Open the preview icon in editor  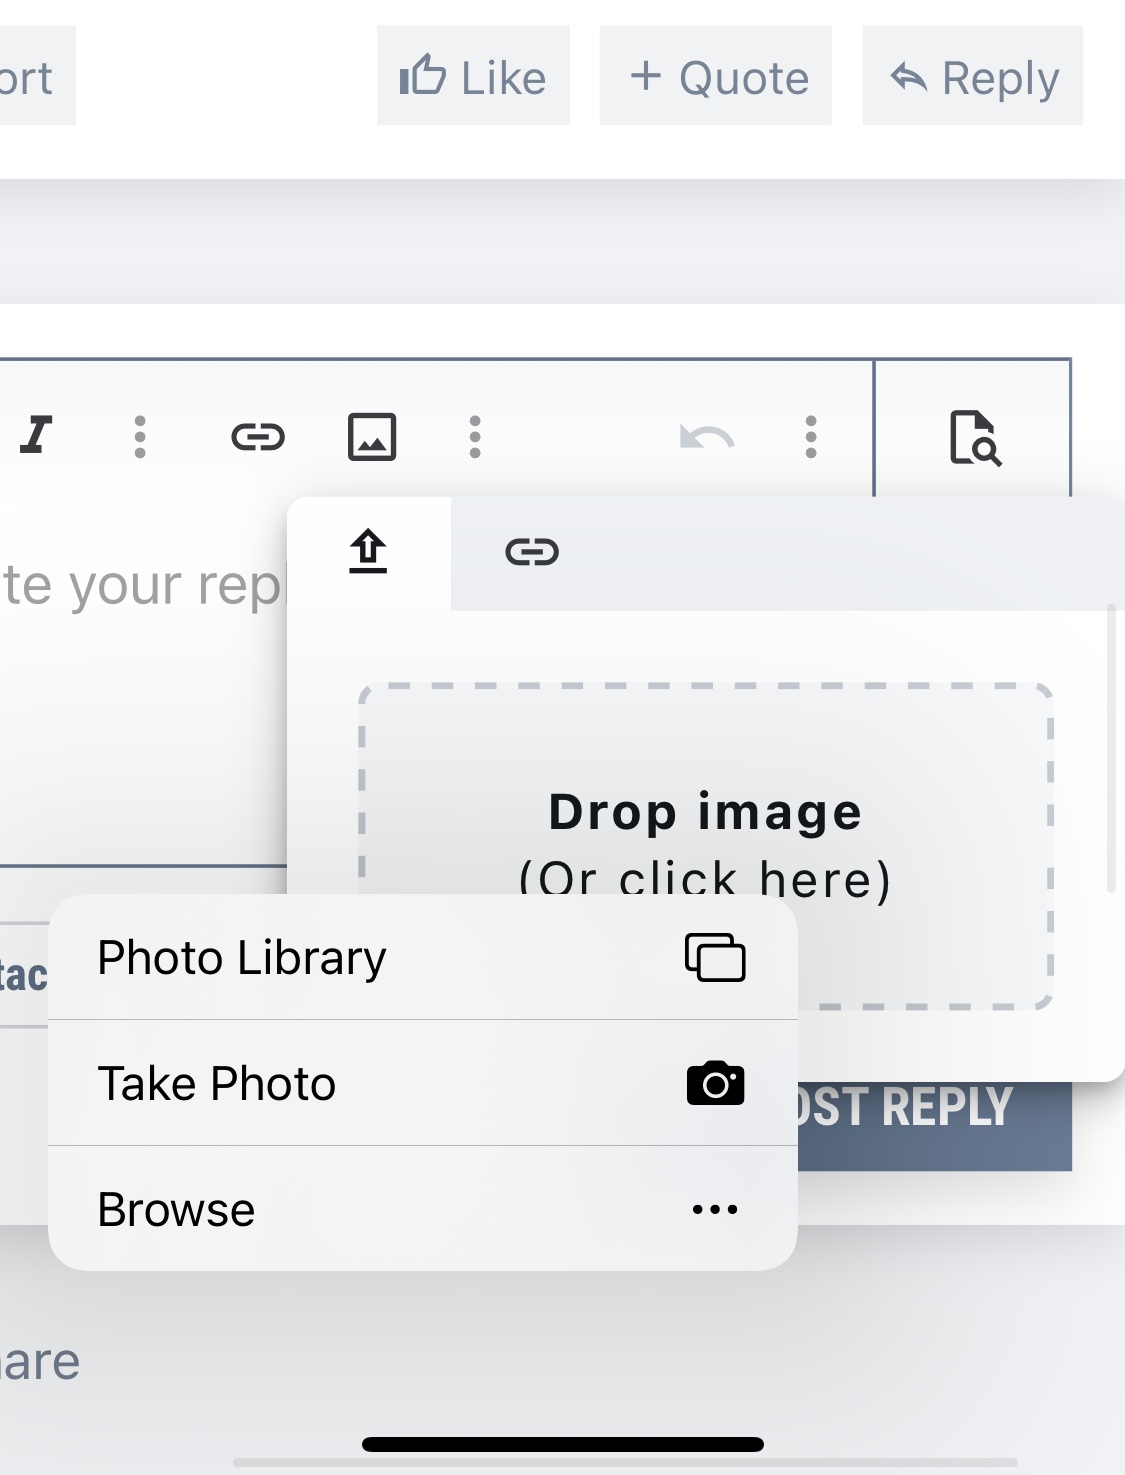pos(974,437)
